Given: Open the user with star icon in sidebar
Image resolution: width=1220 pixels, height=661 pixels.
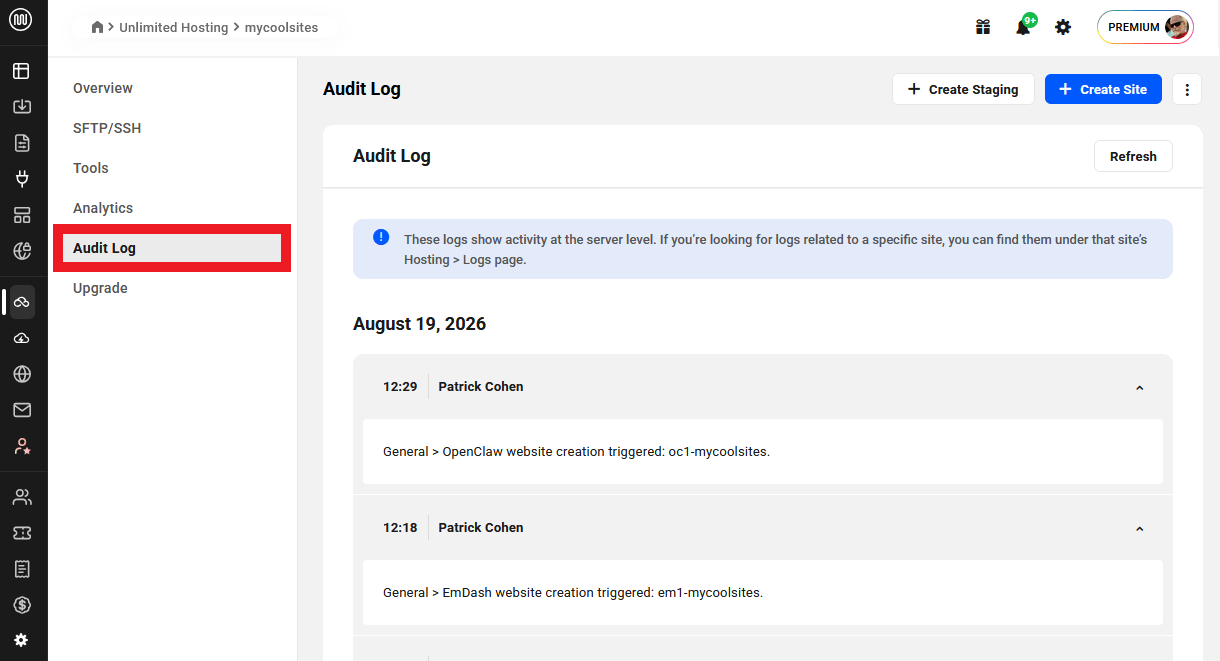Looking at the screenshot, I should 21,446.
